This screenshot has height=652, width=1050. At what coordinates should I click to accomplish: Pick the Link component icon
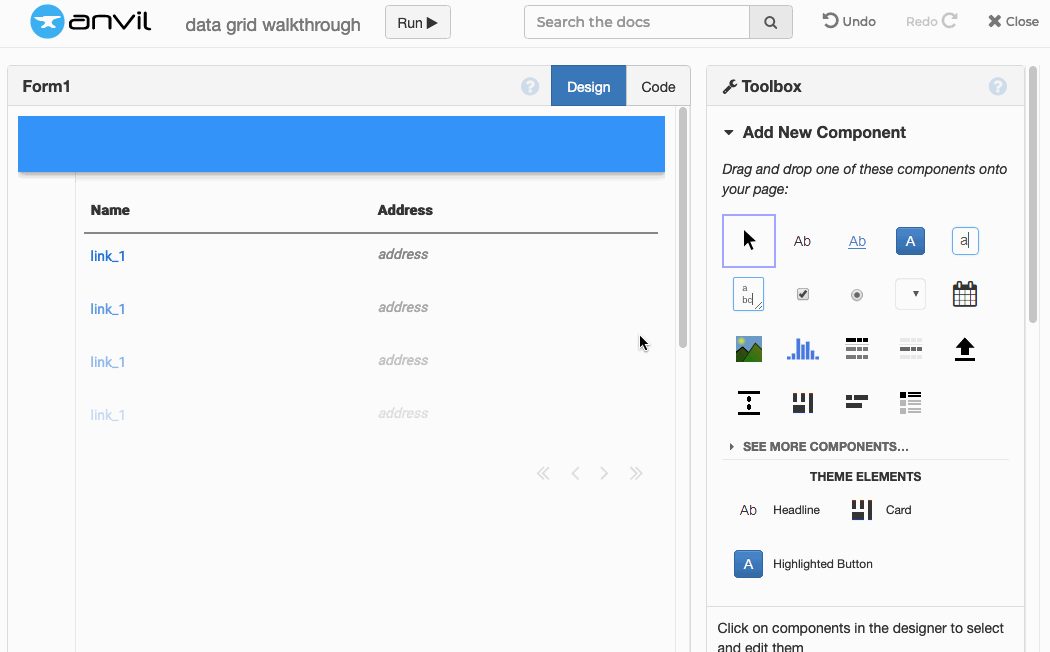coord(857,241)
